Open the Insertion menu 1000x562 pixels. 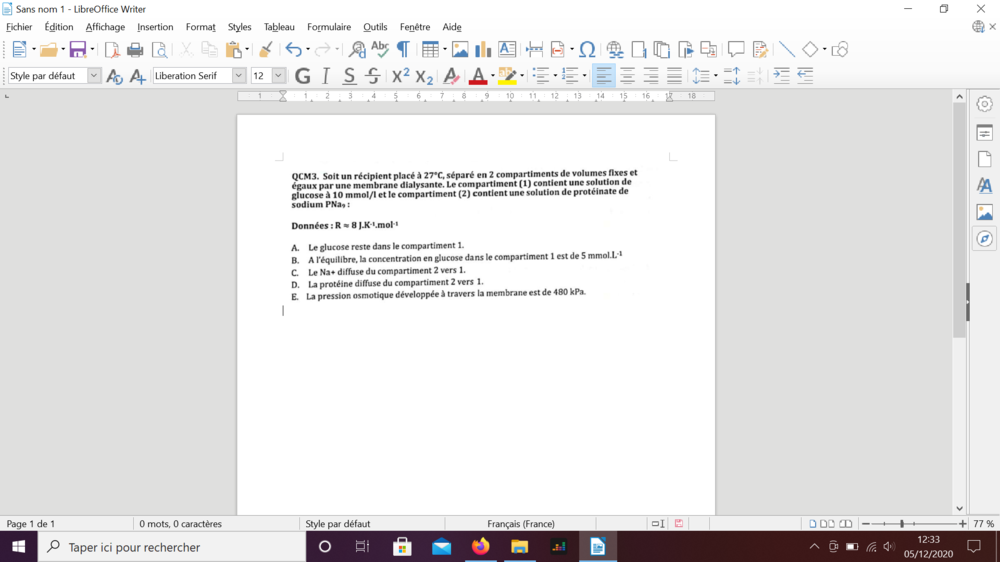tap(155, 27)
